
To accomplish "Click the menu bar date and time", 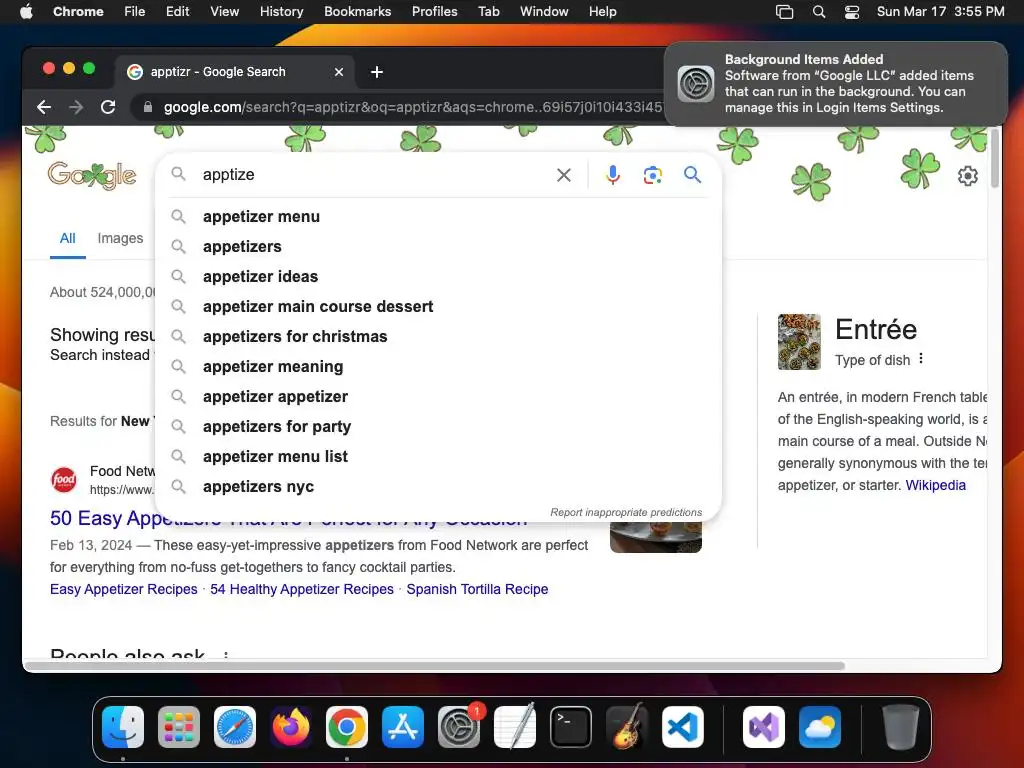I will pos(940,12).
